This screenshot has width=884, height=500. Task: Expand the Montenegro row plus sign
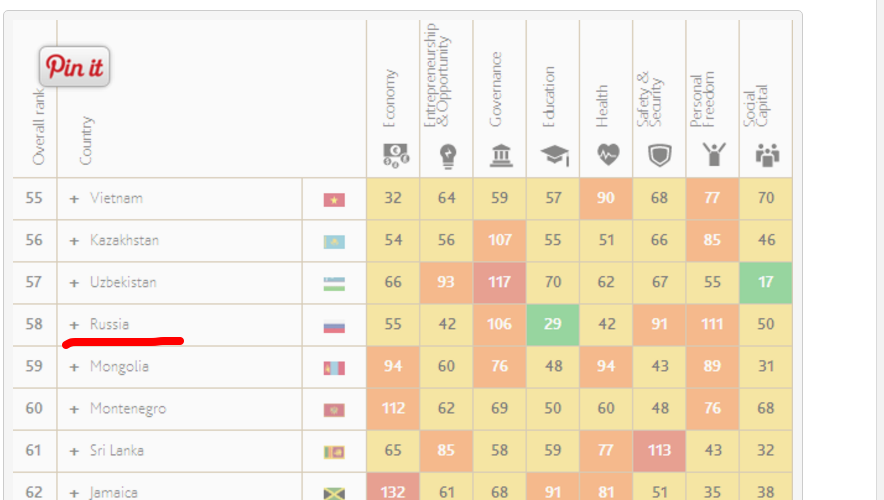coord(74,409)
